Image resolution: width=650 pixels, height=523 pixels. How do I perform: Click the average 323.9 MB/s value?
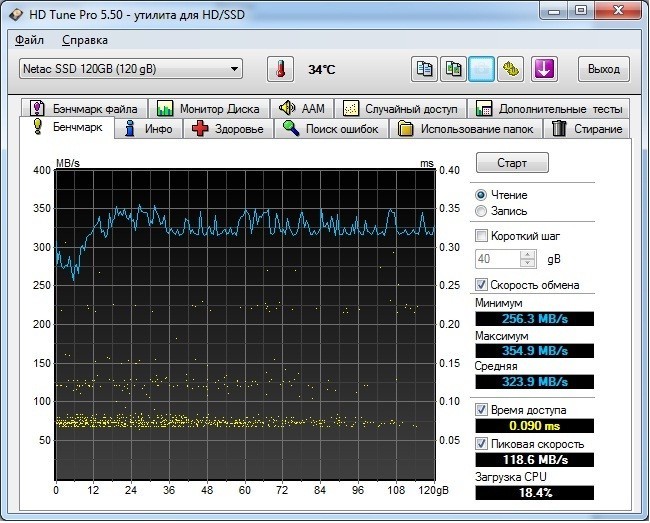tap(534, 382)
